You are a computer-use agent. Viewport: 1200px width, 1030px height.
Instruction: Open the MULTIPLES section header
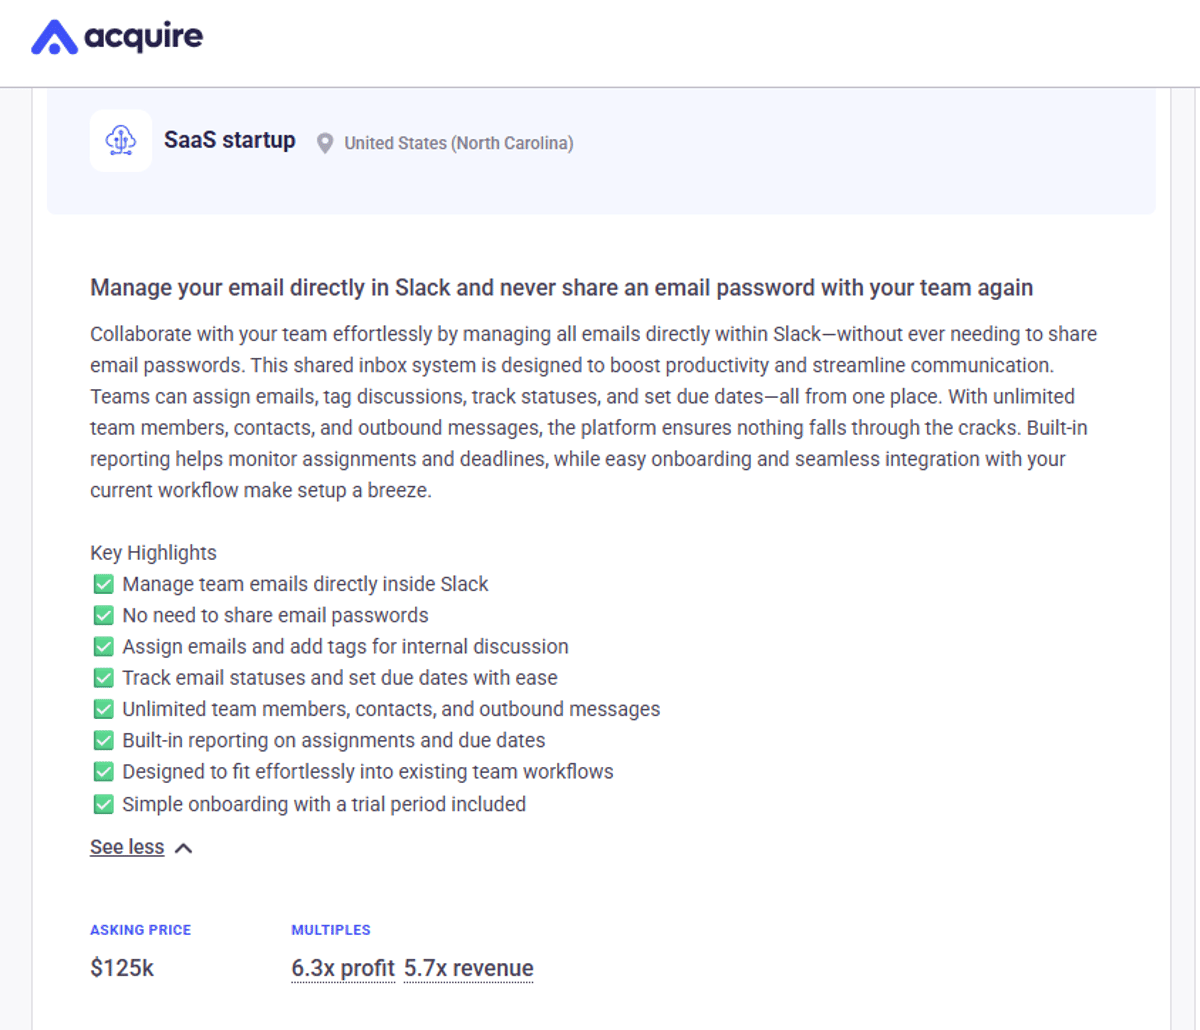tap(331, 930)
